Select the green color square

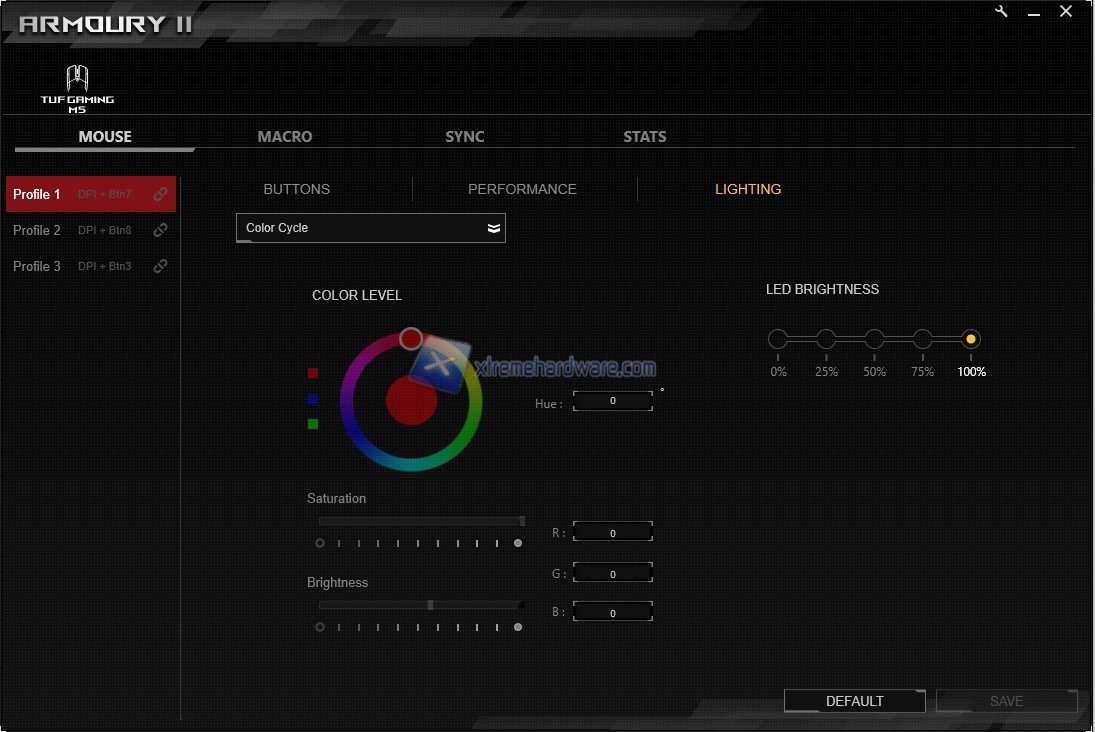[x=313, y=424]
